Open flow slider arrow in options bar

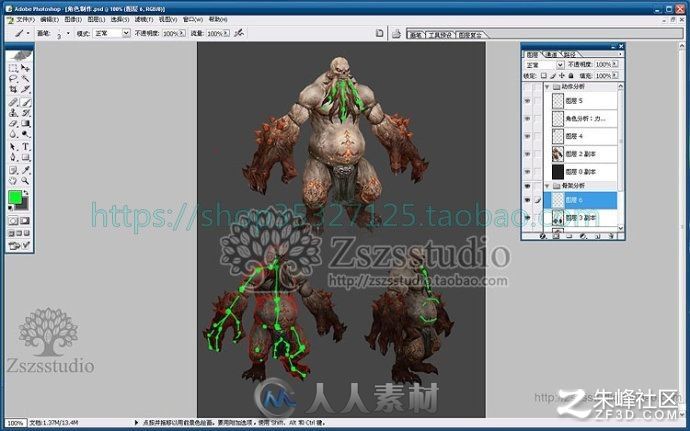pos(226,33)
